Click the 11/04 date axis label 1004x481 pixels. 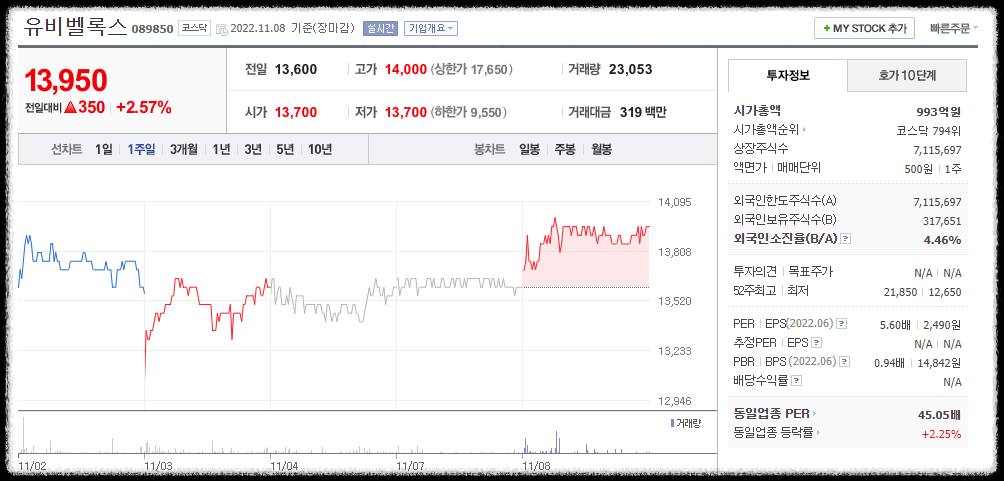(x=284, y=465)
